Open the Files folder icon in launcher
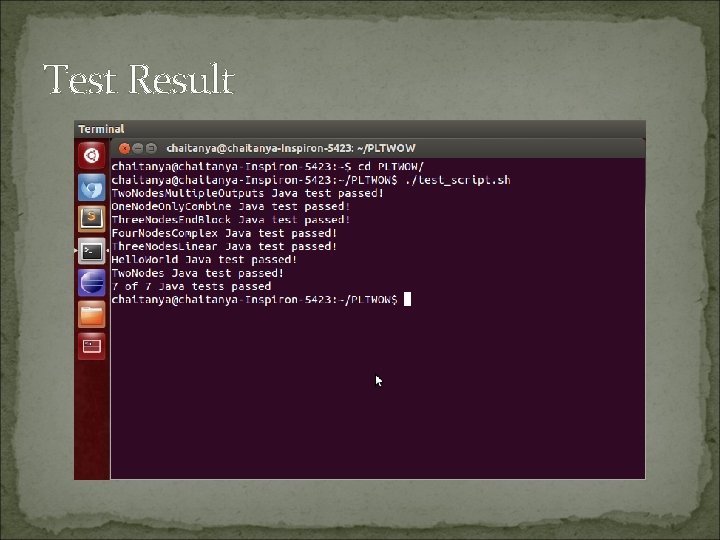 click(92, 315)
